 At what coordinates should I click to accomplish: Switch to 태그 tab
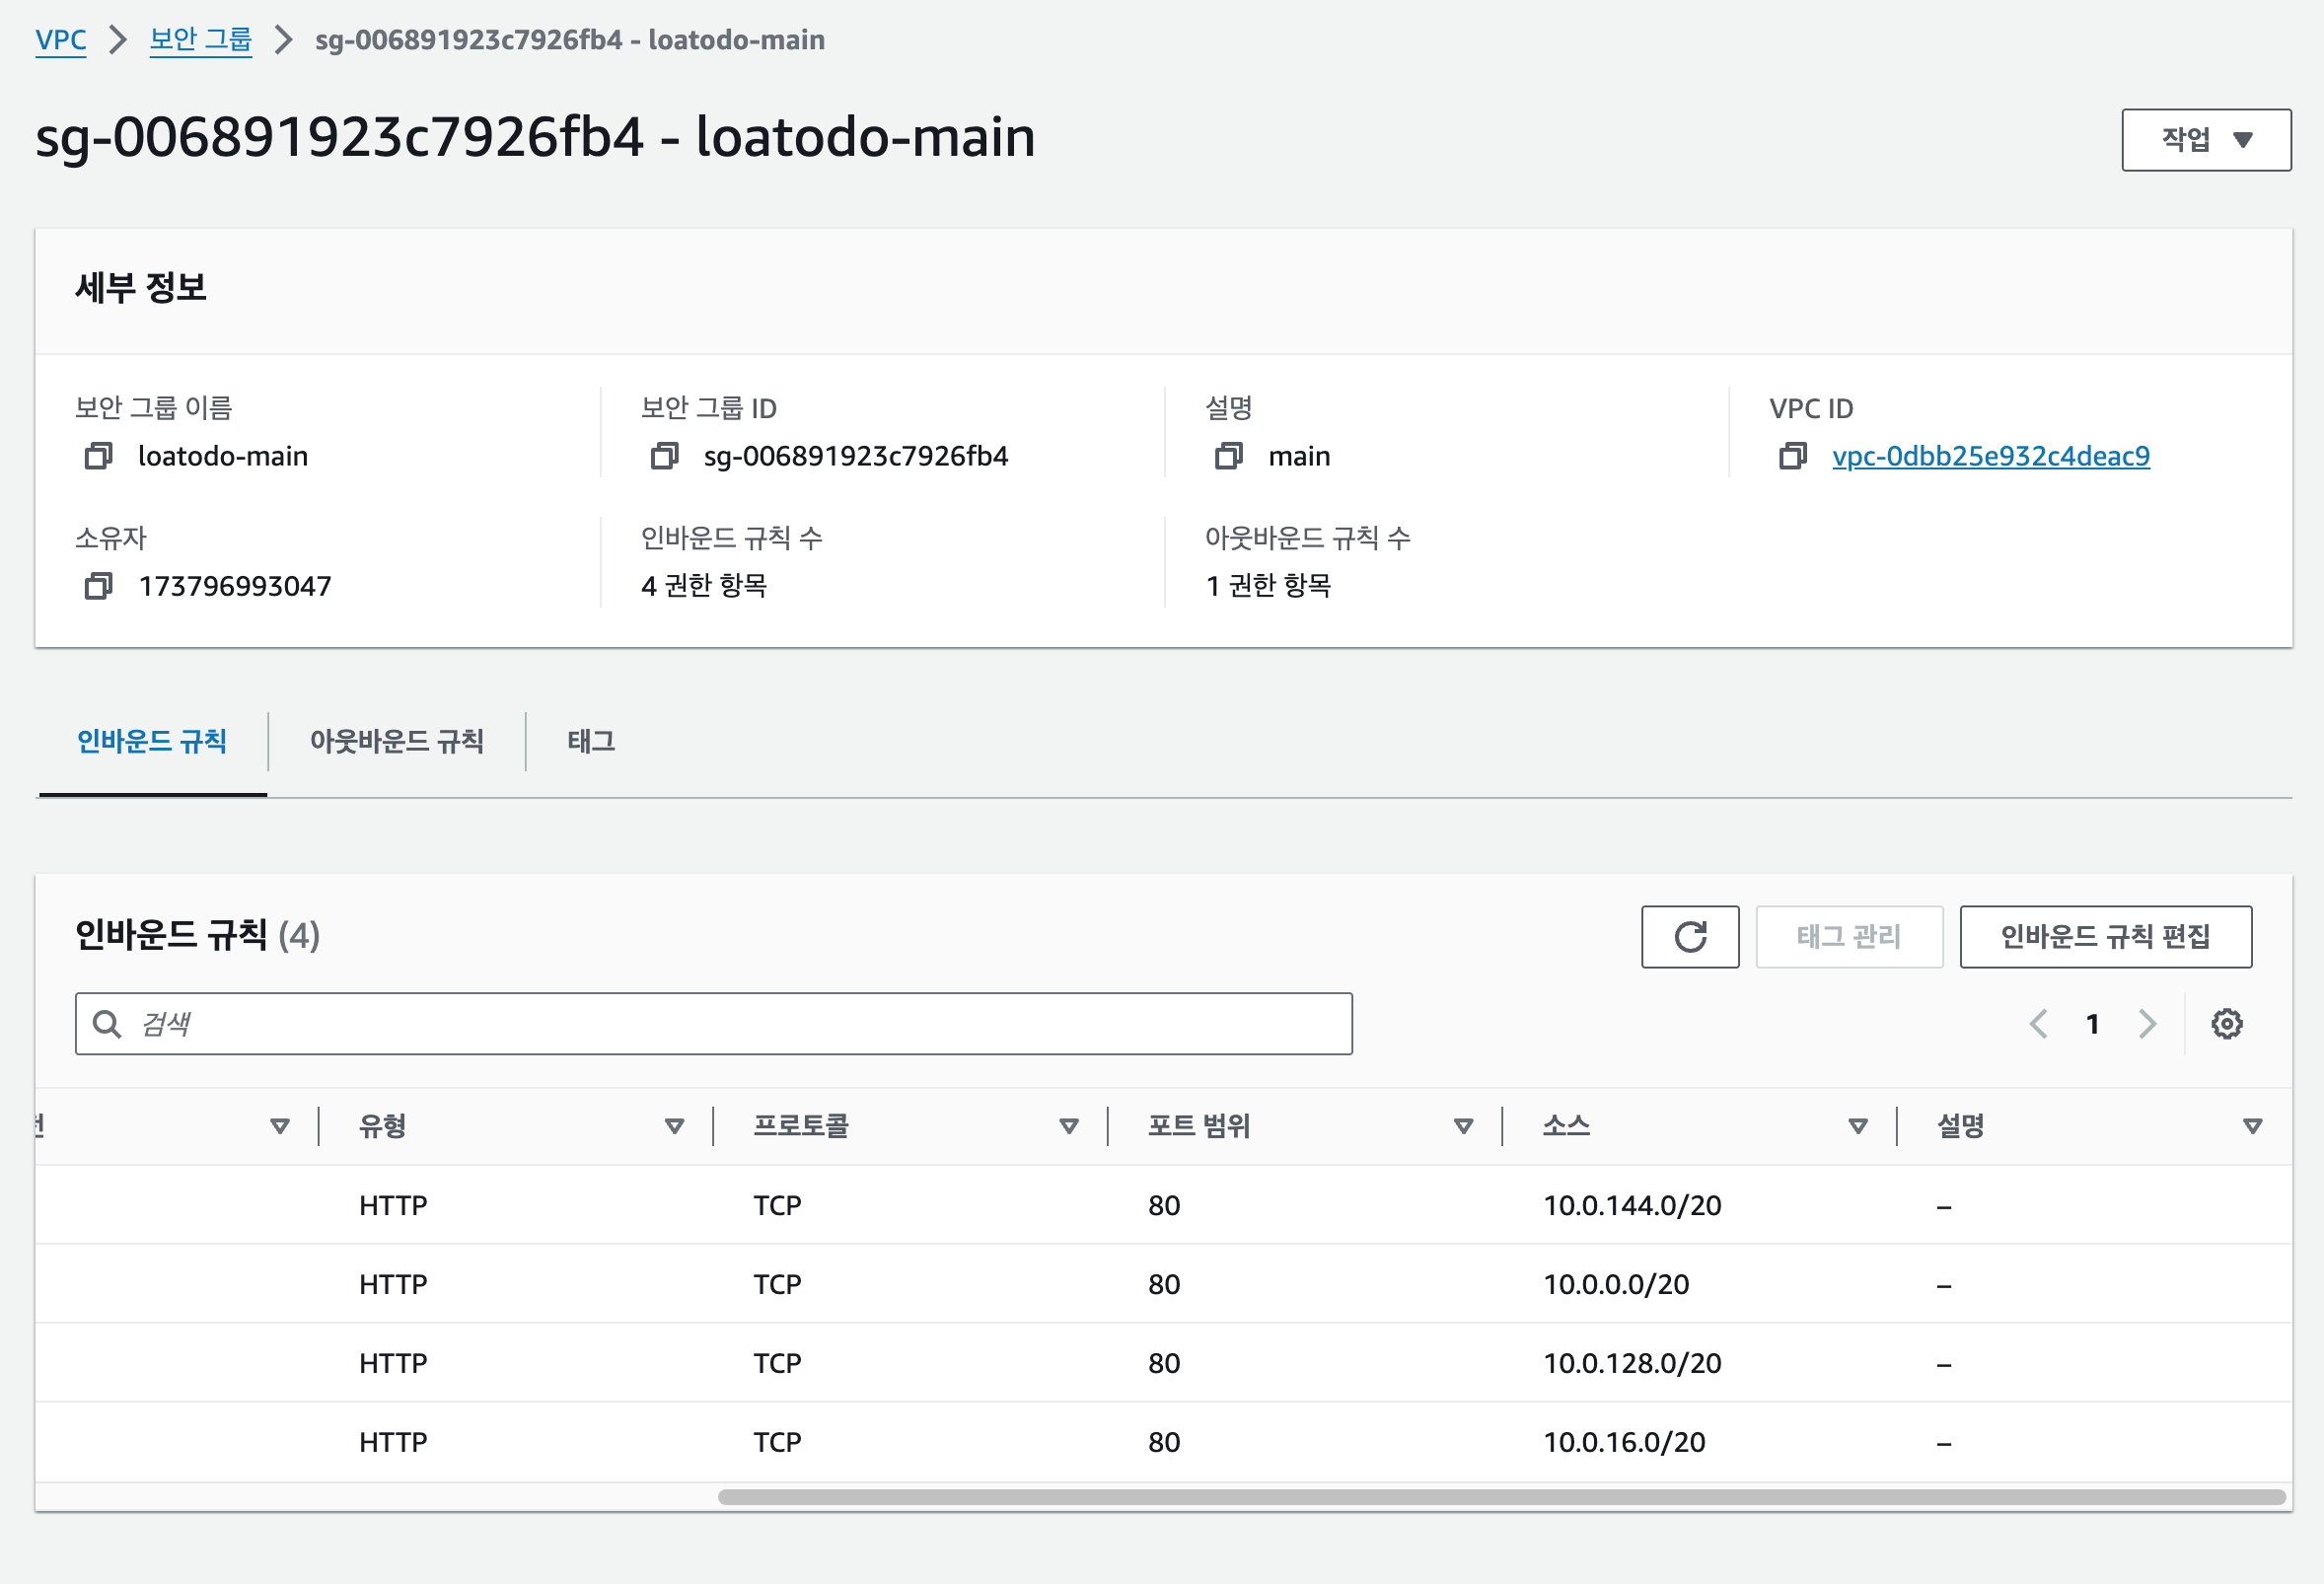click(x=590, y=742)
